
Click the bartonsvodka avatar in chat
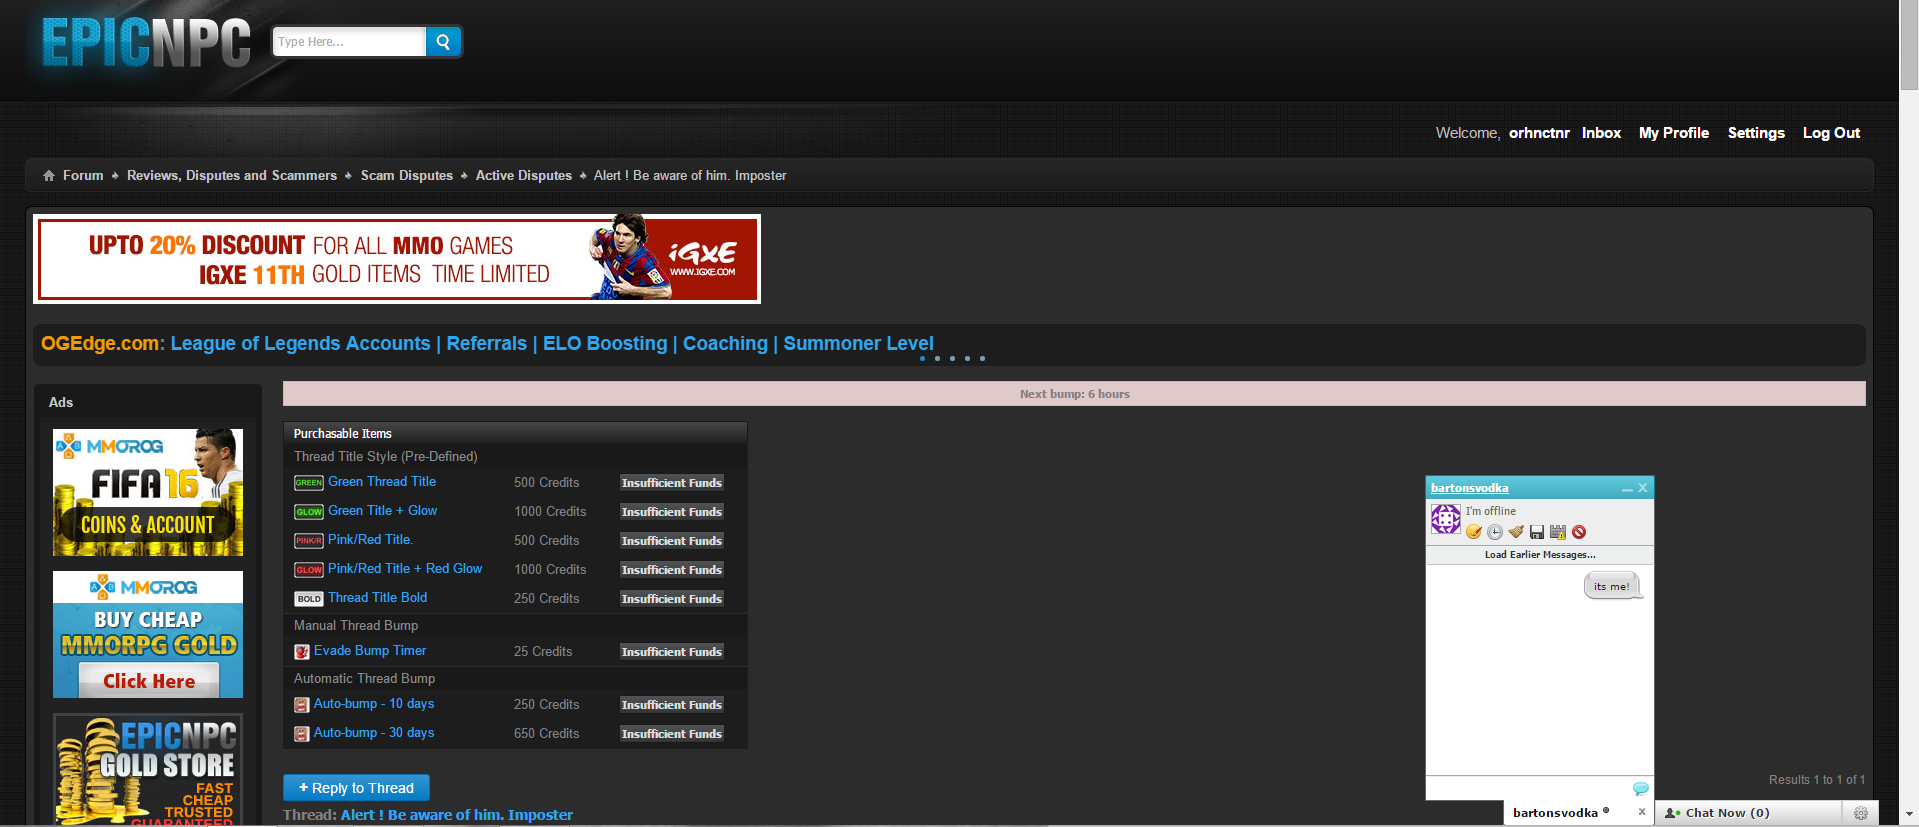point(1446,519)
